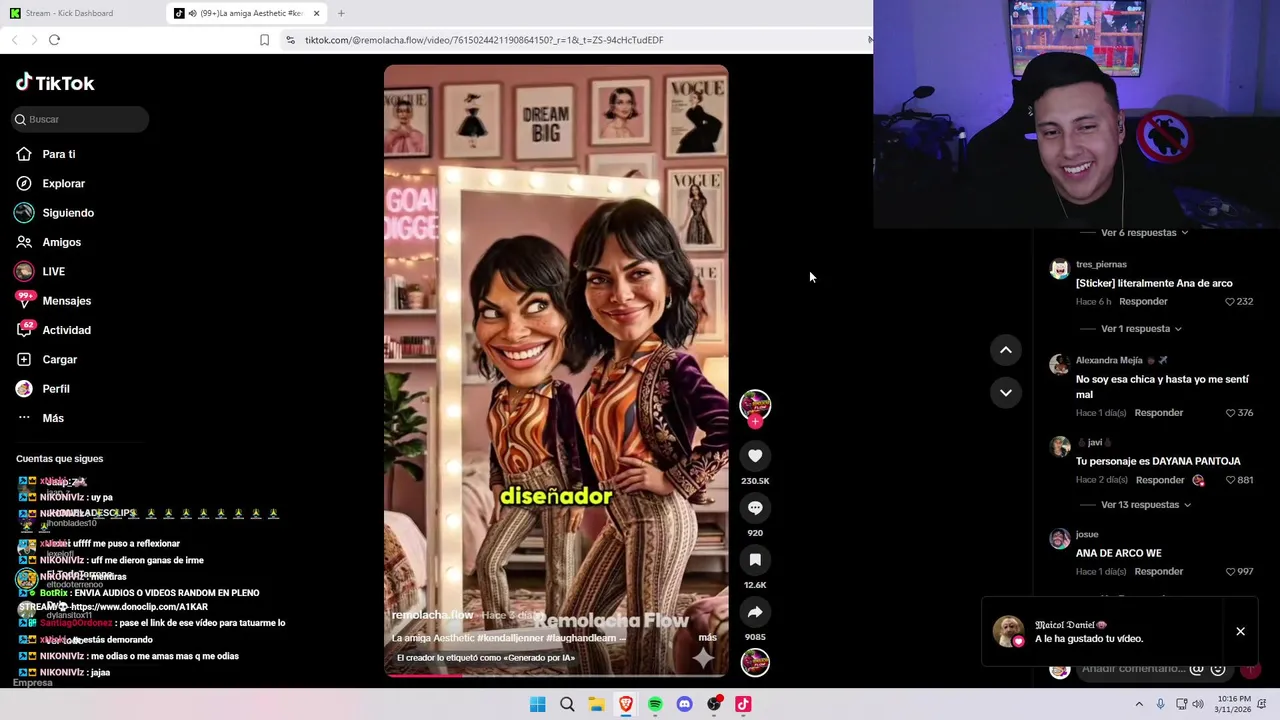The height and width of the screenshot is (720, 1280).
Task: Click the Empresa footer link
Action: pos(32,683)
